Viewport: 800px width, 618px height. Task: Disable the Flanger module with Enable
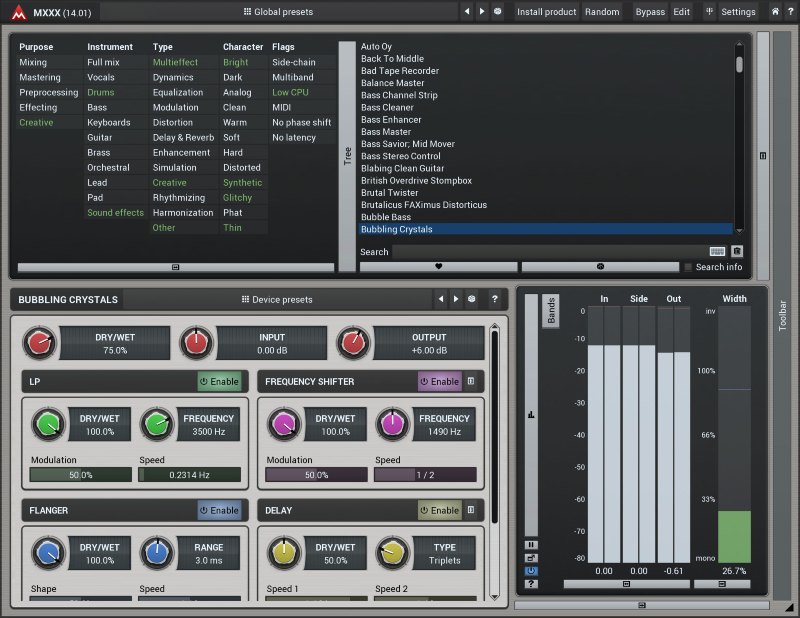coord(220,510)
